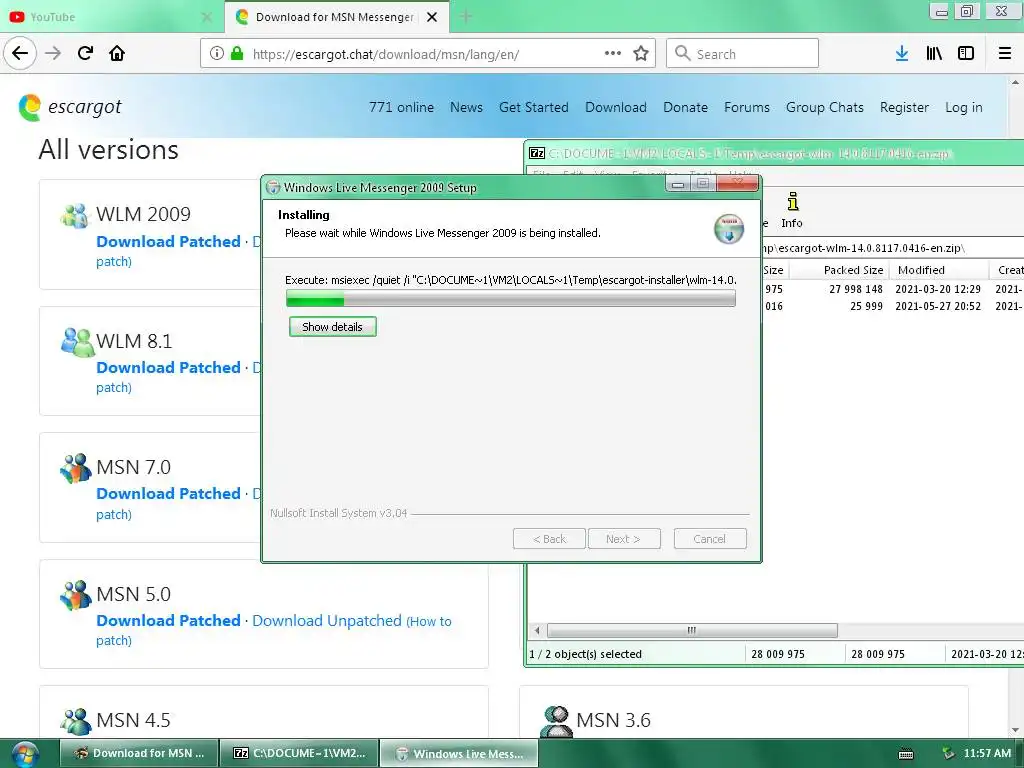
Task: Open the Forums nav link
Action: click(746, 107)
